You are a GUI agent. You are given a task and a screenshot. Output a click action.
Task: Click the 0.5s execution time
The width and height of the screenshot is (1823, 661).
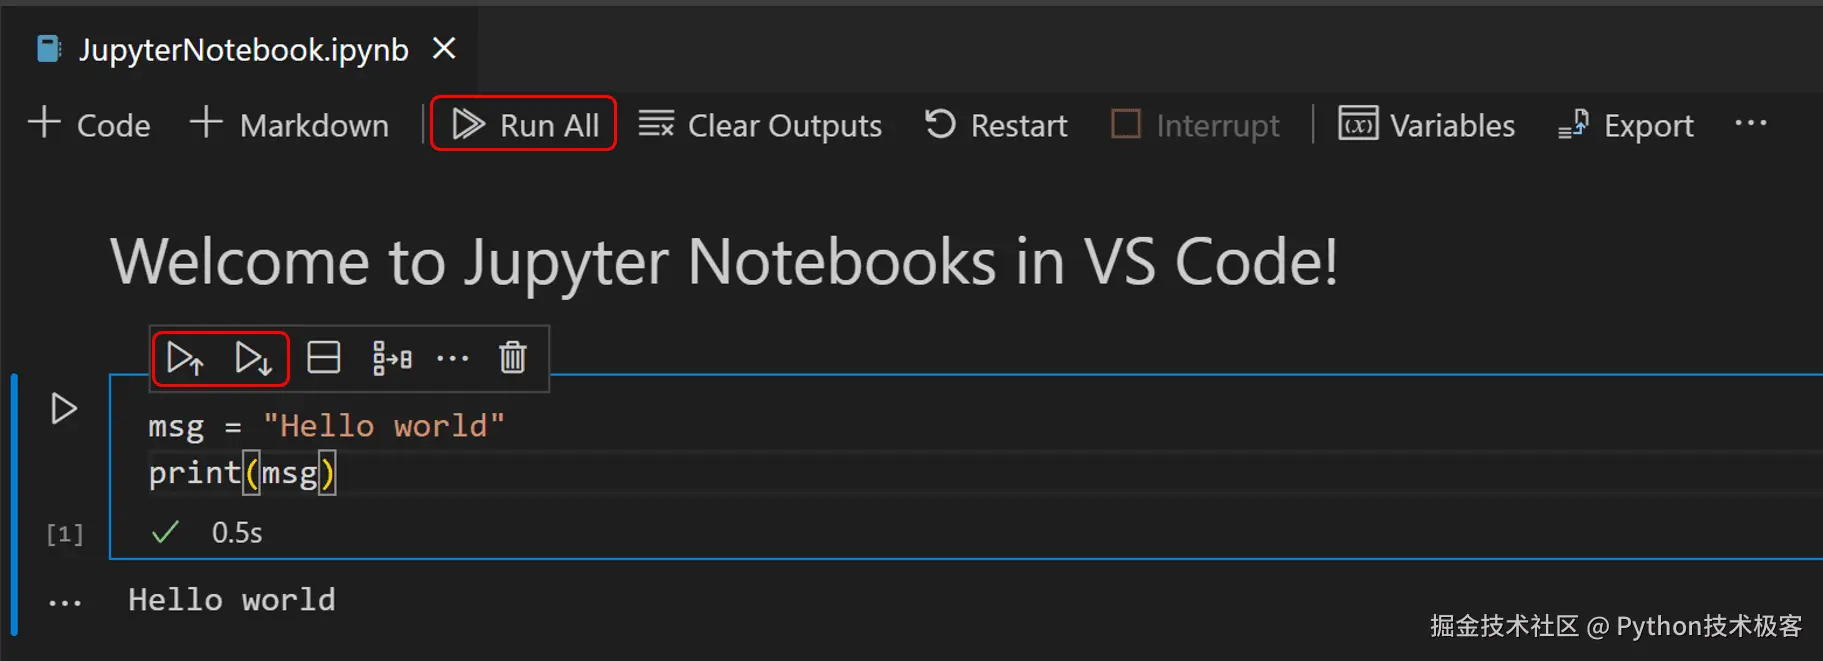point(237,533)
